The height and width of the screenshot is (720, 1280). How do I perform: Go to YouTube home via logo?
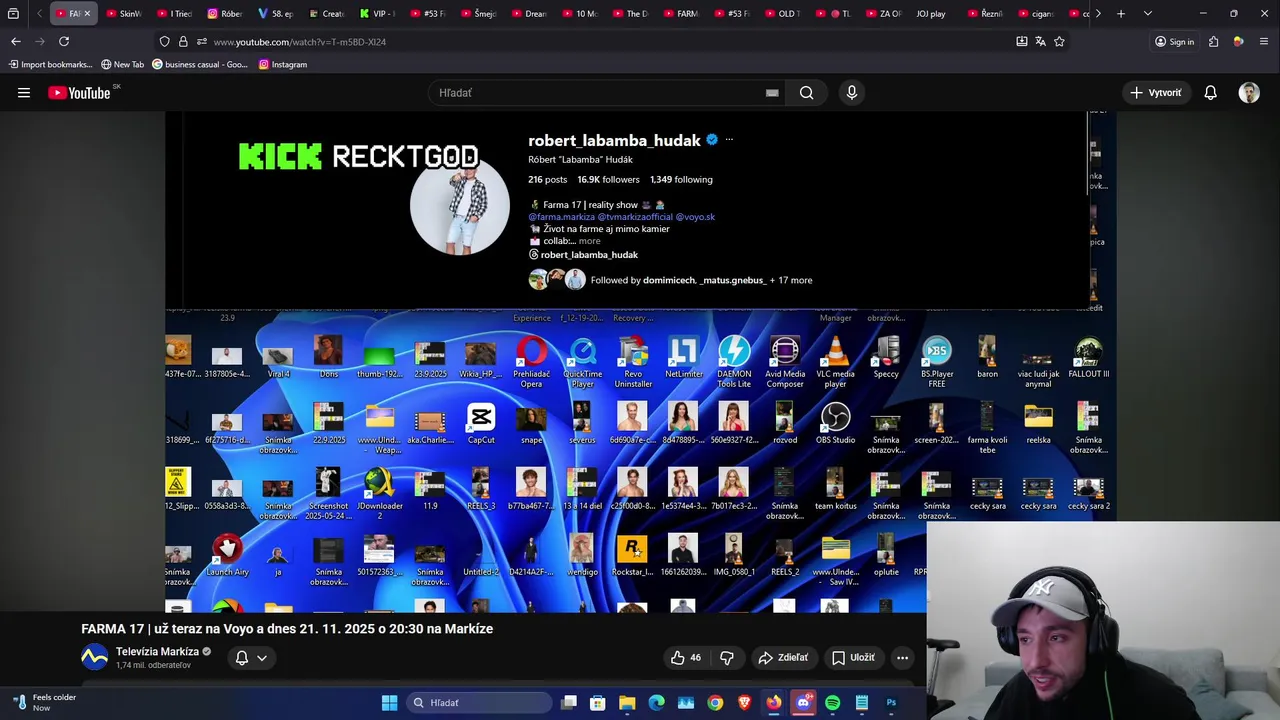point(79,93)
